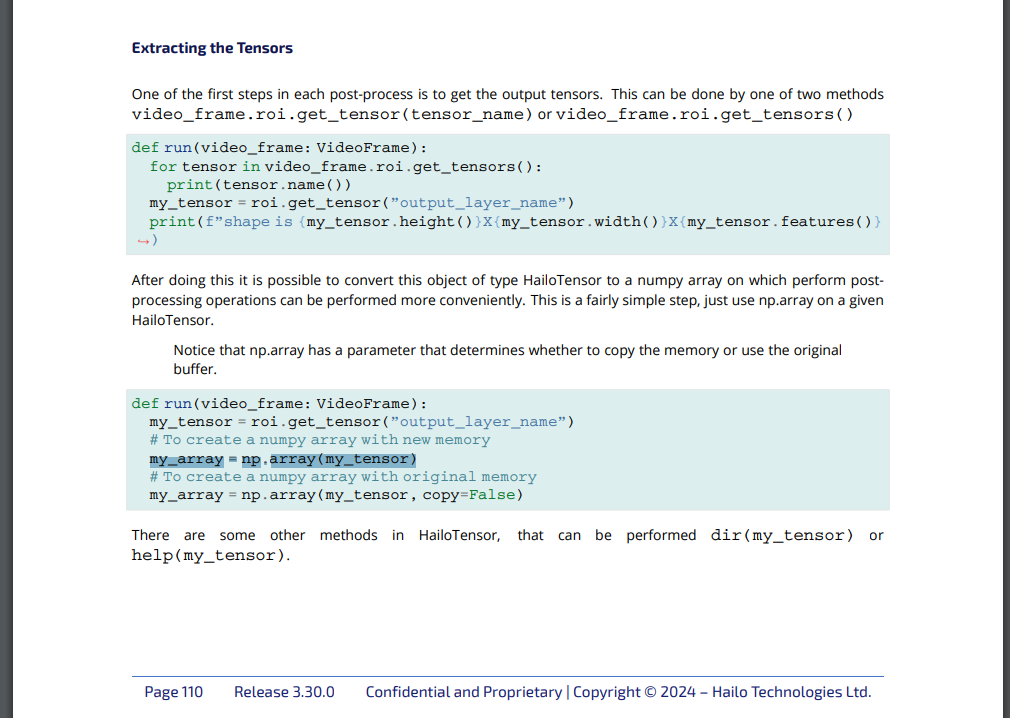This screenshot has height=718, width=1010.
Task: Click "Page 110" in the footer
Action: pos(173,692)
